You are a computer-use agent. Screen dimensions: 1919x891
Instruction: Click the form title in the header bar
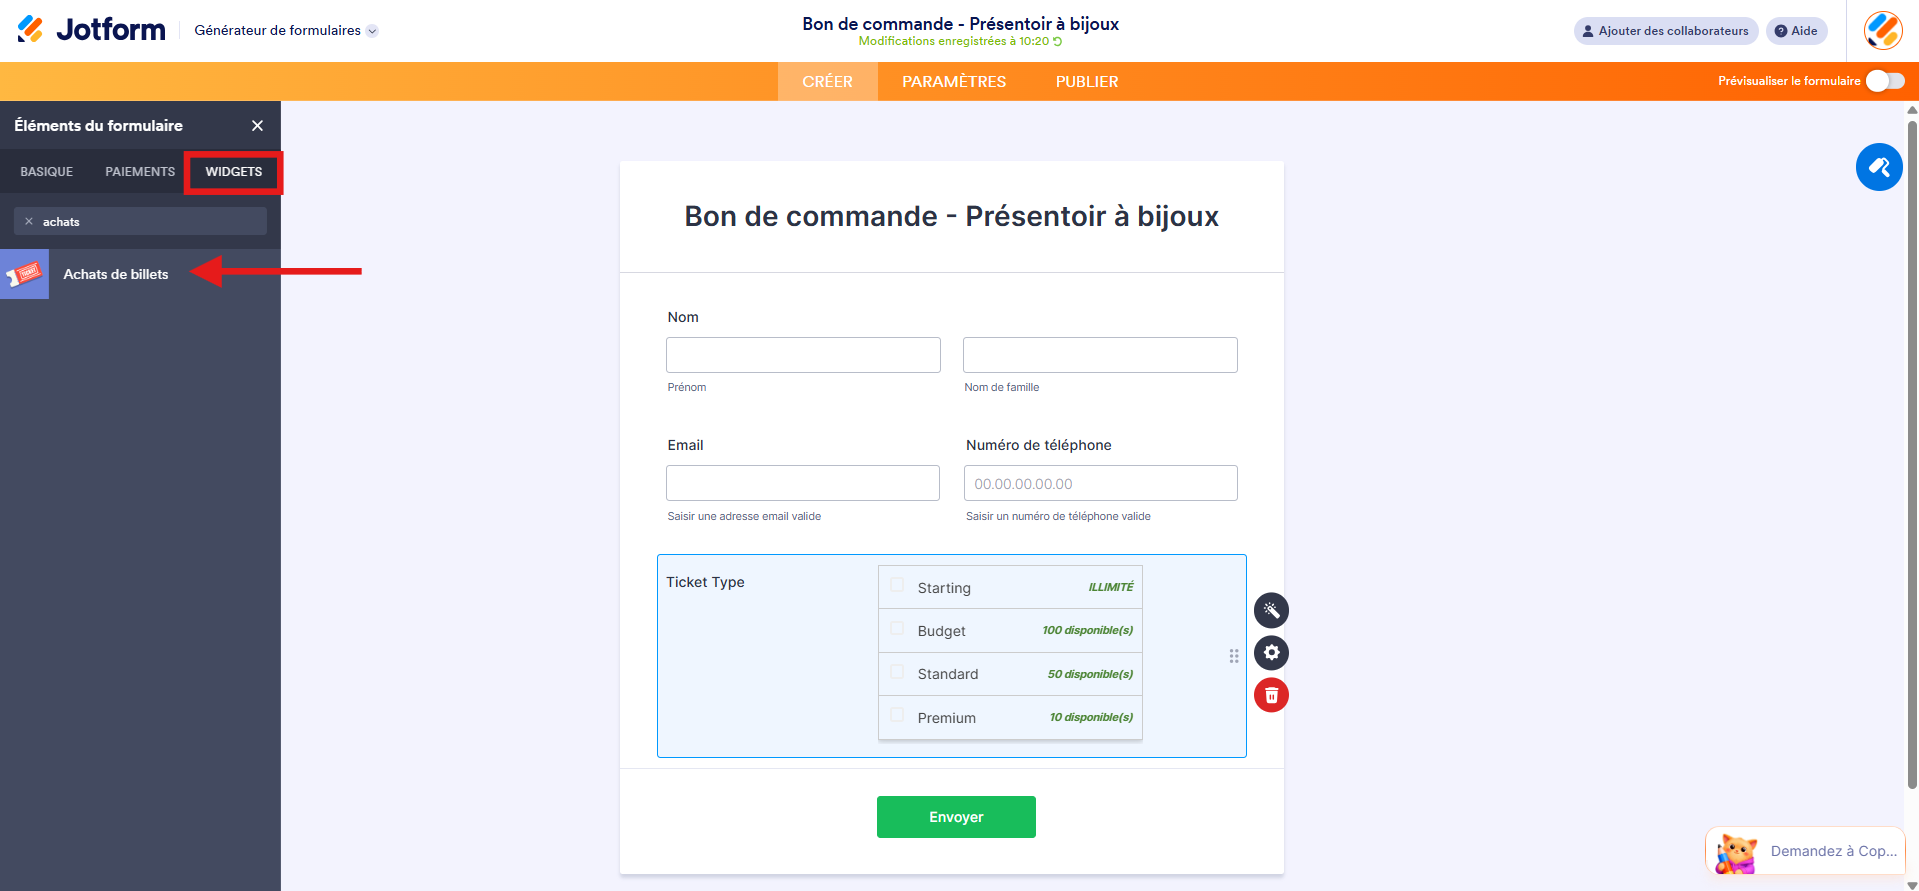(x=960, y=24)
